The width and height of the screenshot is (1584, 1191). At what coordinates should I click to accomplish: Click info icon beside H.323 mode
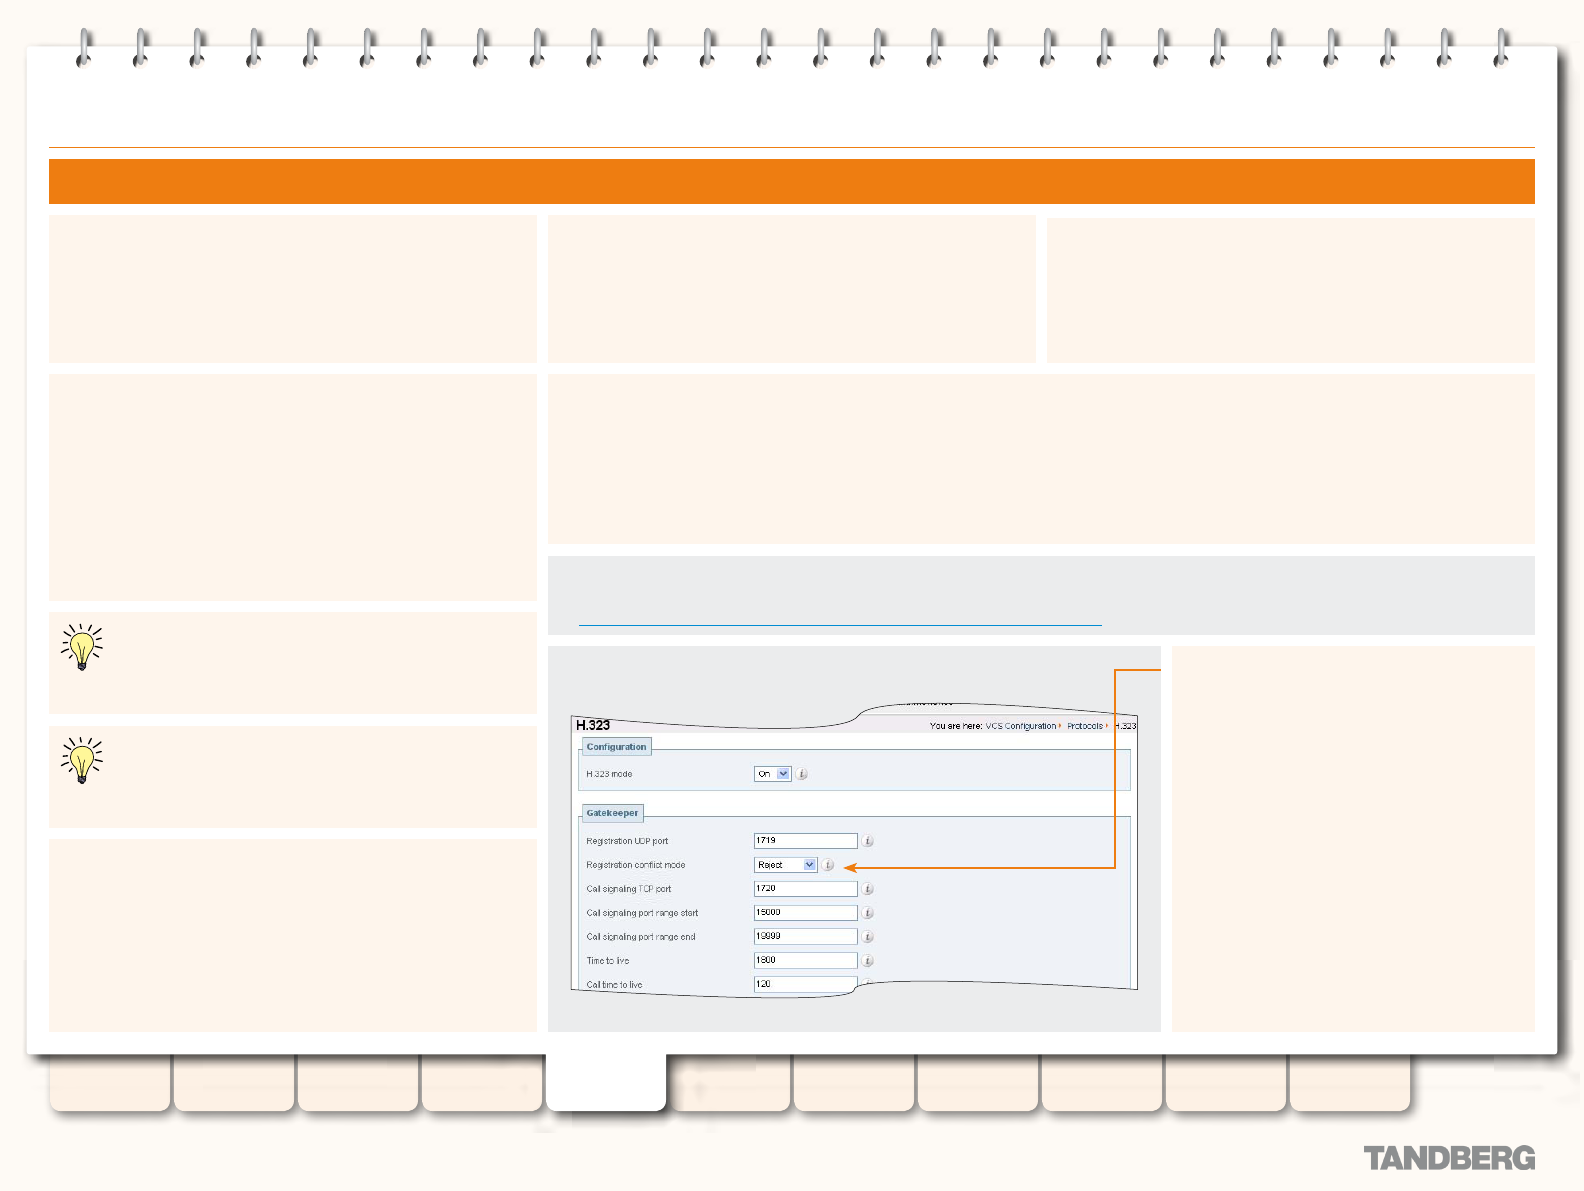802,774
